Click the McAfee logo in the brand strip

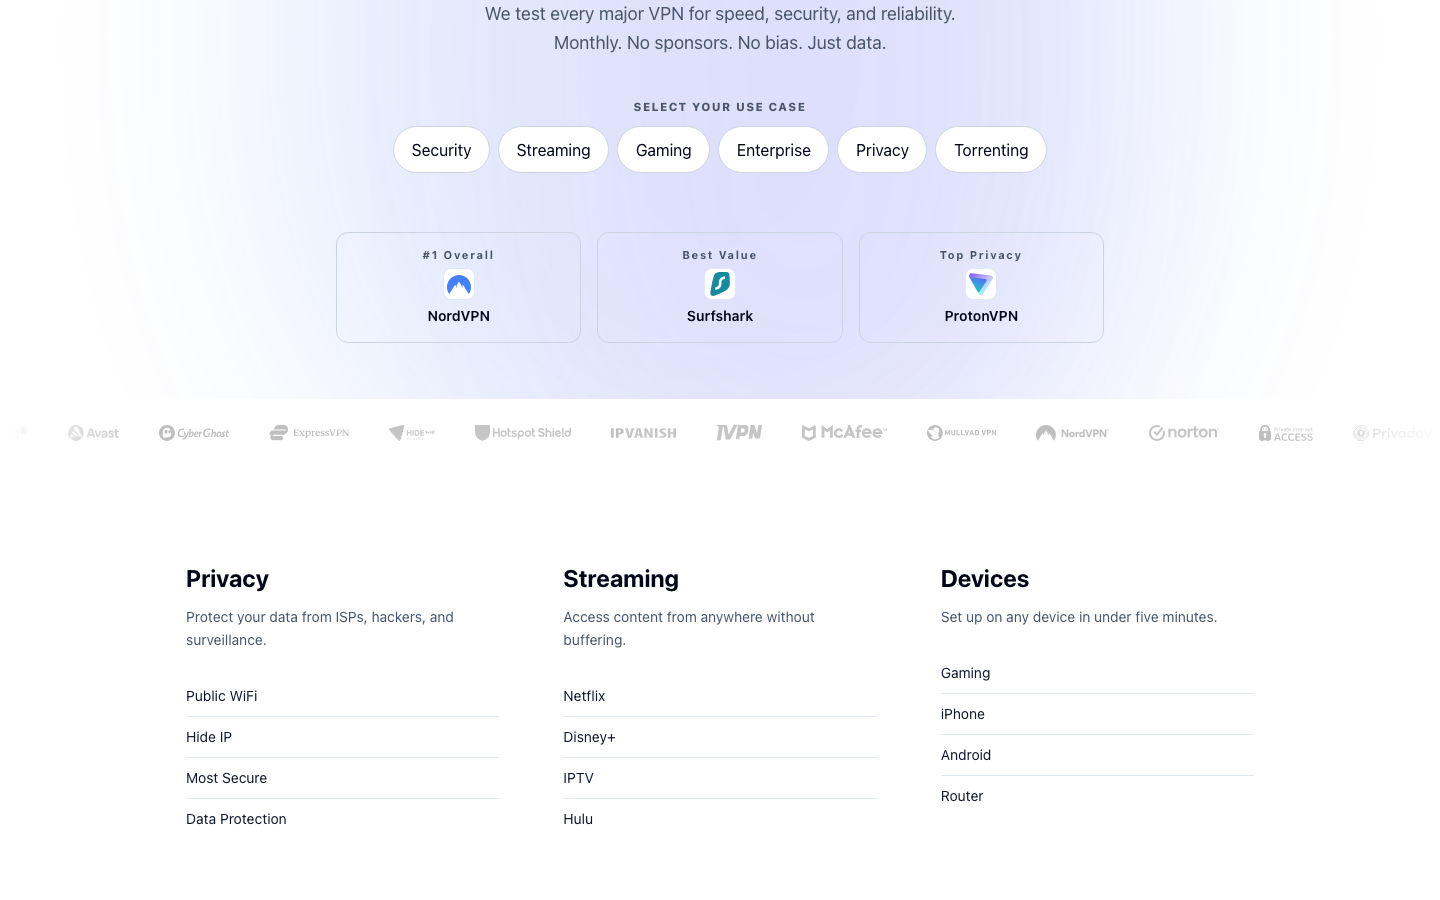click(x=844, y=432)
